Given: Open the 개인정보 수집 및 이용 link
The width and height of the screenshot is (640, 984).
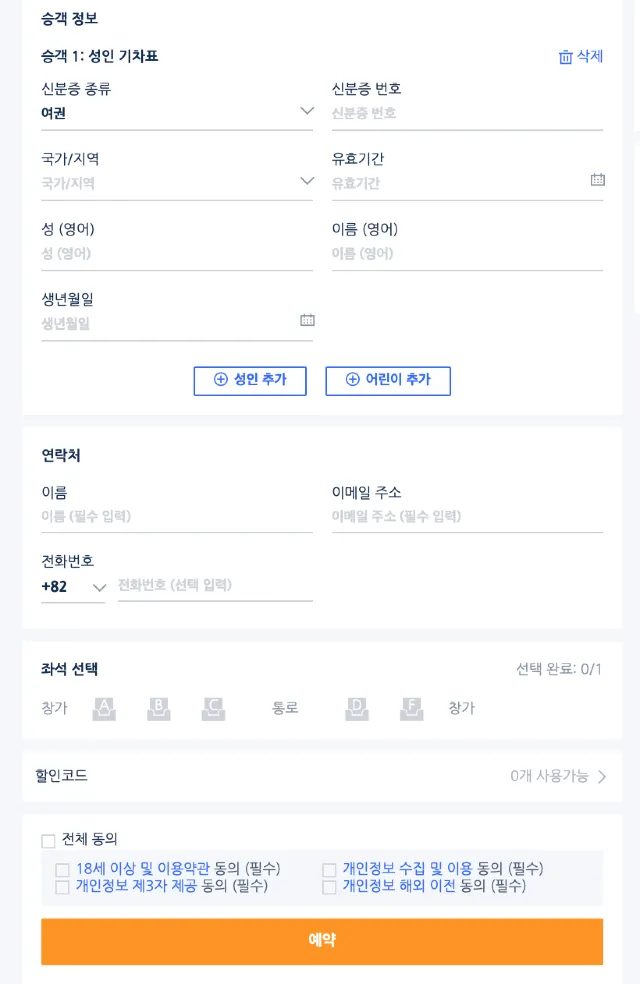Looking at the screenshot, I should 407,869.
